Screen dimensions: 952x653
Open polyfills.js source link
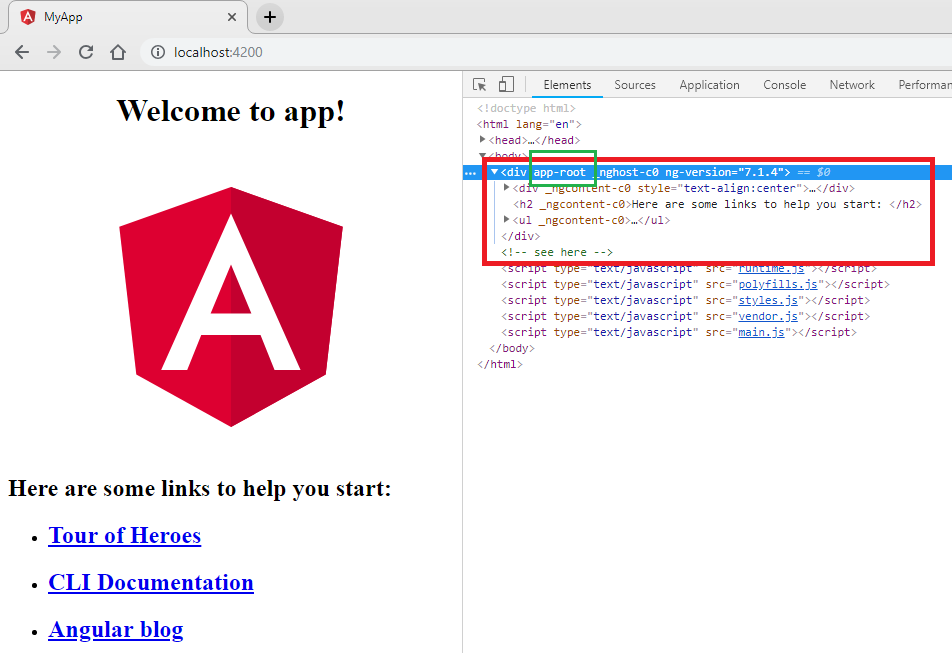778,284
